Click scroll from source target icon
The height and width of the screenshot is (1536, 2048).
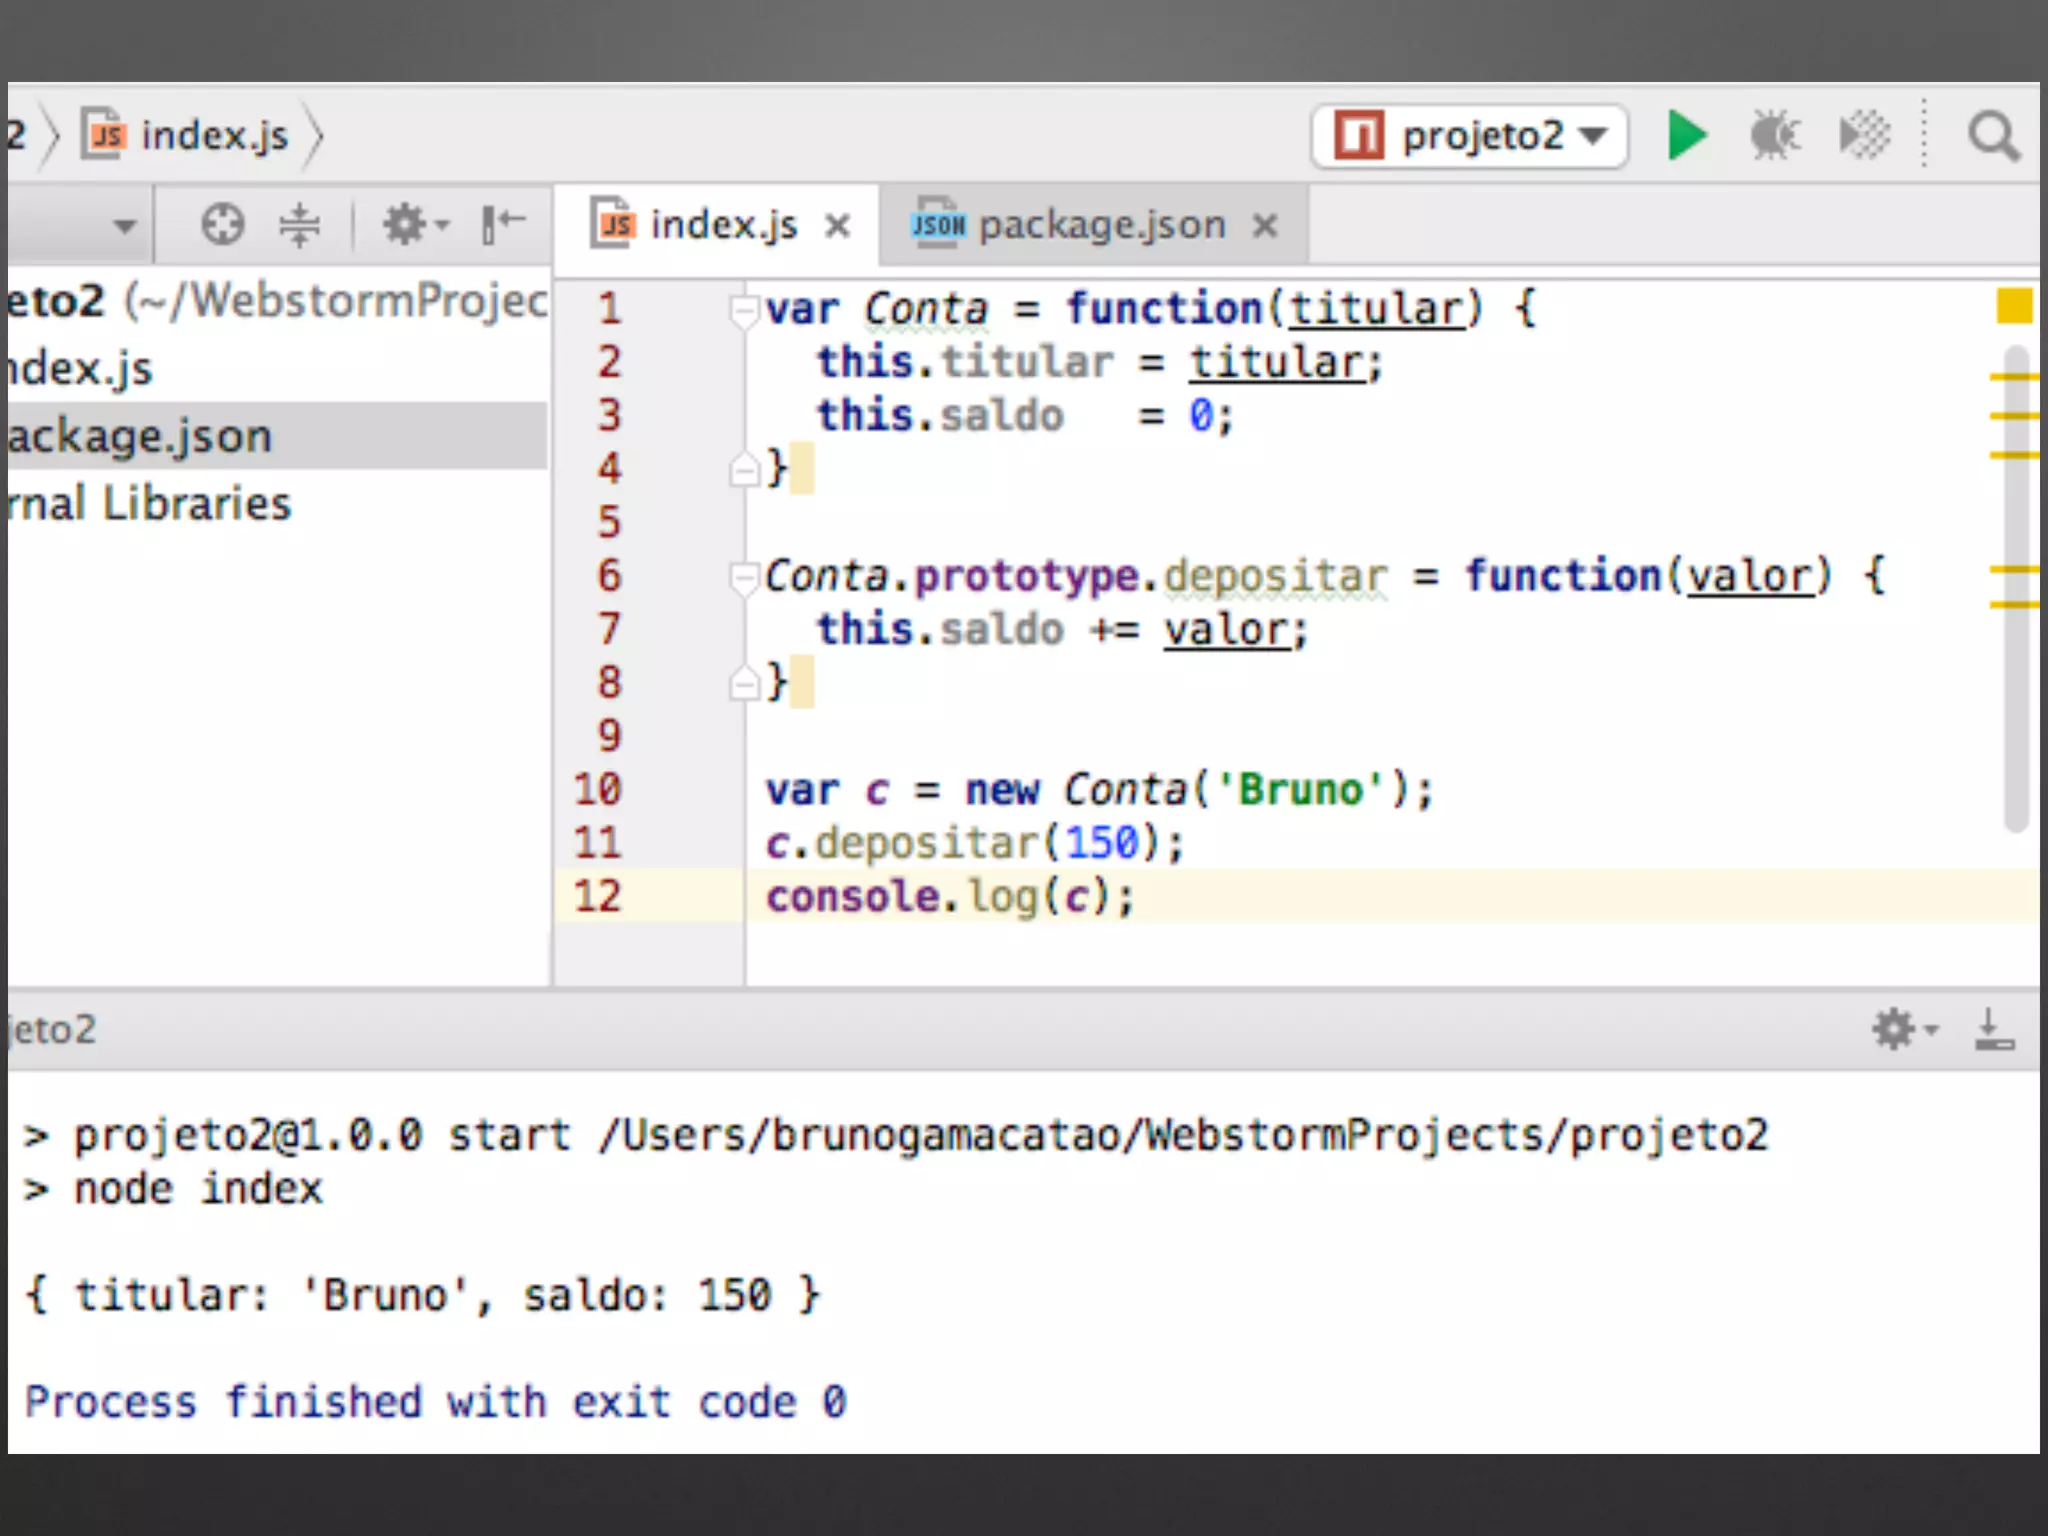pos(222,224)
